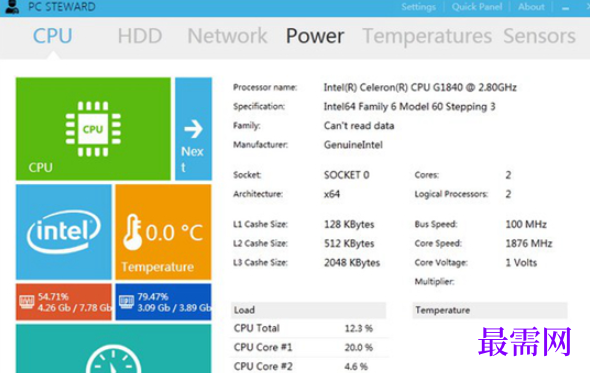Click the Temperature section header on right
Viewport: 590px width, 373px height.
pyautogui.click(x=490, y=310)
